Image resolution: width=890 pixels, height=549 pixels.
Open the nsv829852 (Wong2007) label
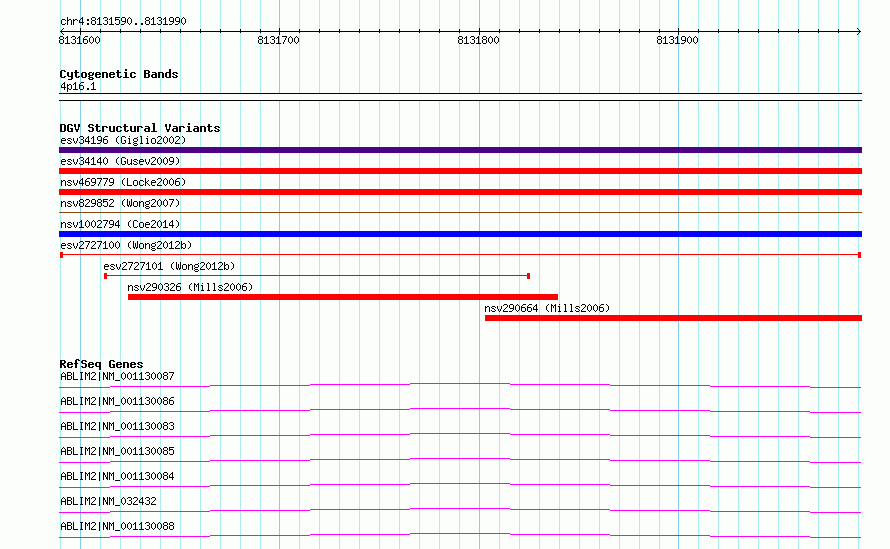pos(120,203)
